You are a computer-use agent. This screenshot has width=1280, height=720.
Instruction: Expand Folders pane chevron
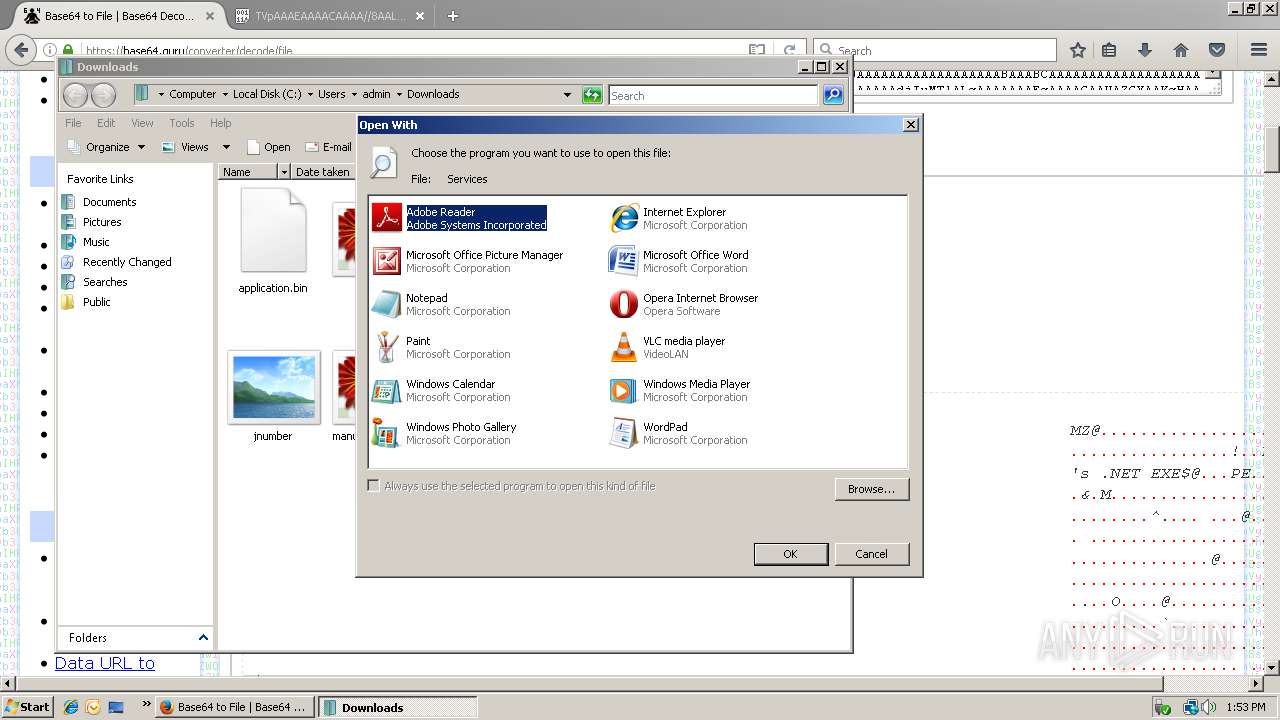coord(203,637)
